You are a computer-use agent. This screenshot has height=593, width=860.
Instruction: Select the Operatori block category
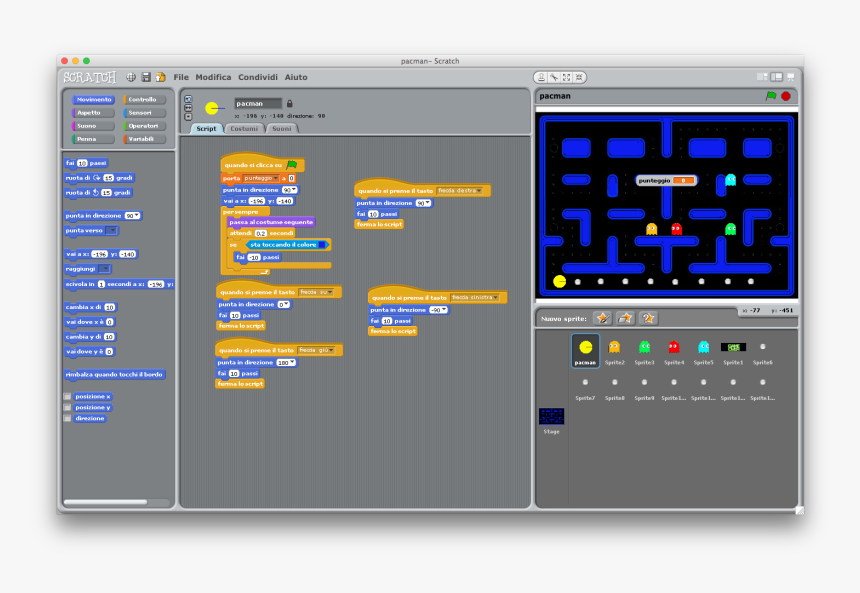coord(144,126)
